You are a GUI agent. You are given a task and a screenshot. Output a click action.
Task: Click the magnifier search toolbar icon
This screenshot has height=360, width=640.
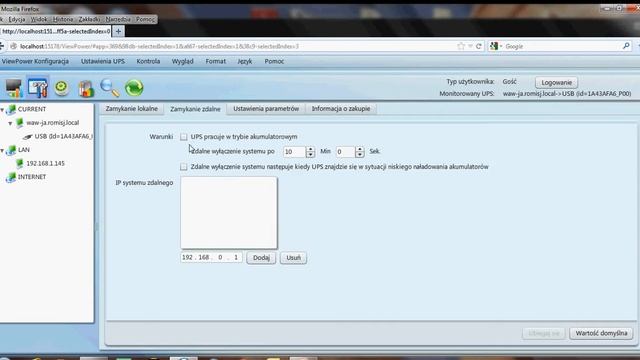click(109, 88)
